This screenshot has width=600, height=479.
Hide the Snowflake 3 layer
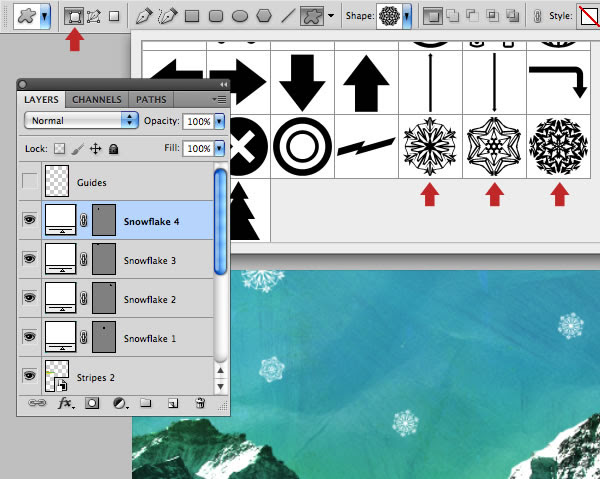click(x=29, y=259)
